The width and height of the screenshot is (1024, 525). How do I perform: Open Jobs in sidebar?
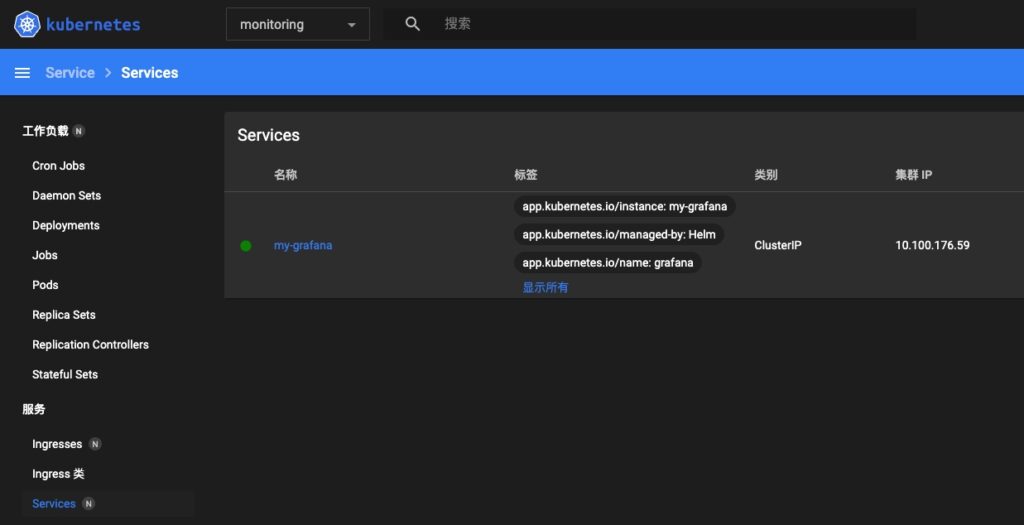45,255
